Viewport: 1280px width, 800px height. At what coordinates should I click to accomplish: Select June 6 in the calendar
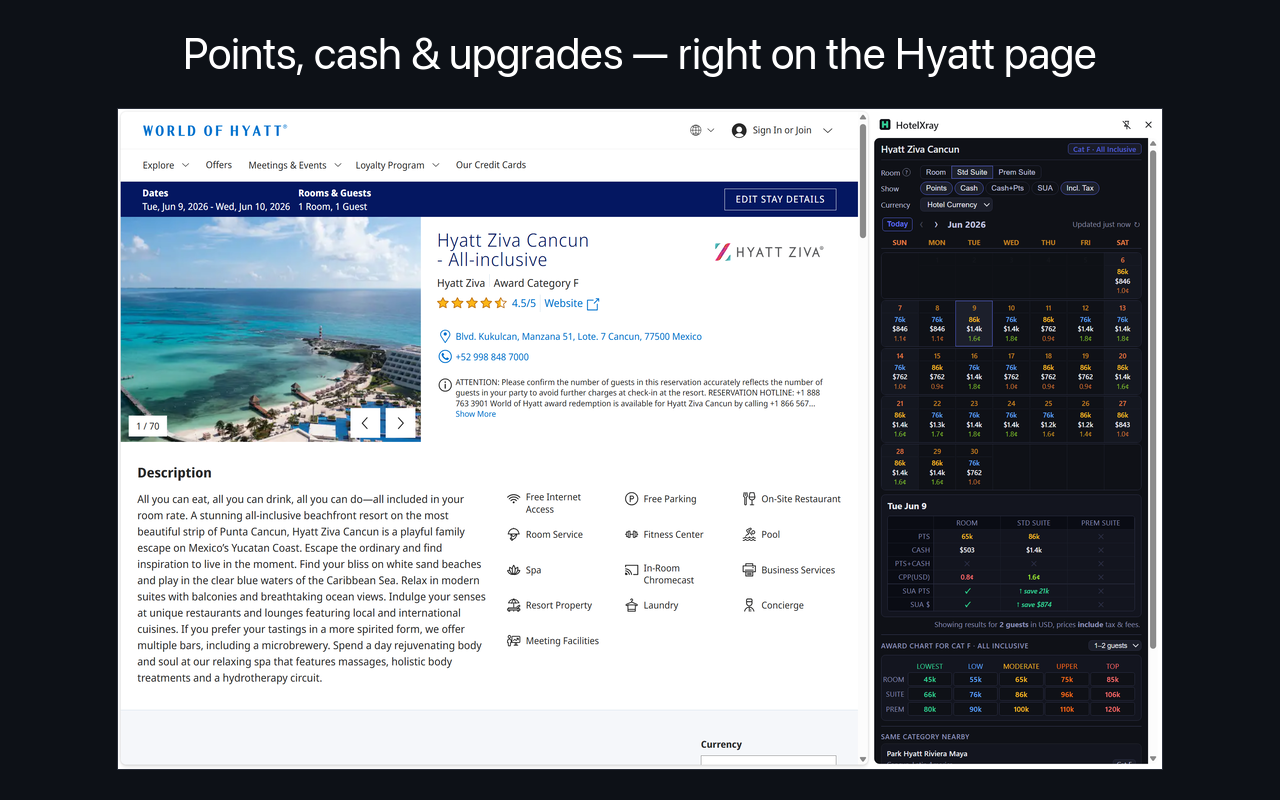(1122, 276)
